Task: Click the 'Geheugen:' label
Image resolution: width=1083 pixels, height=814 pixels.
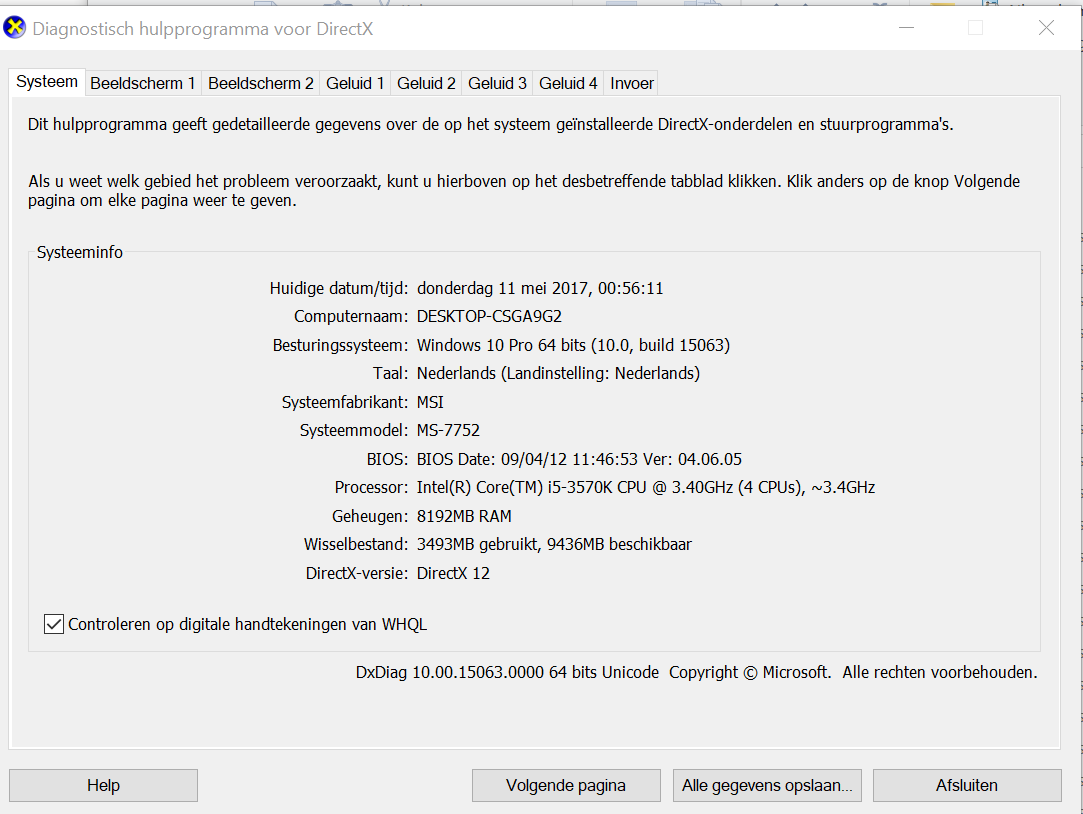Action: [370, 516]
